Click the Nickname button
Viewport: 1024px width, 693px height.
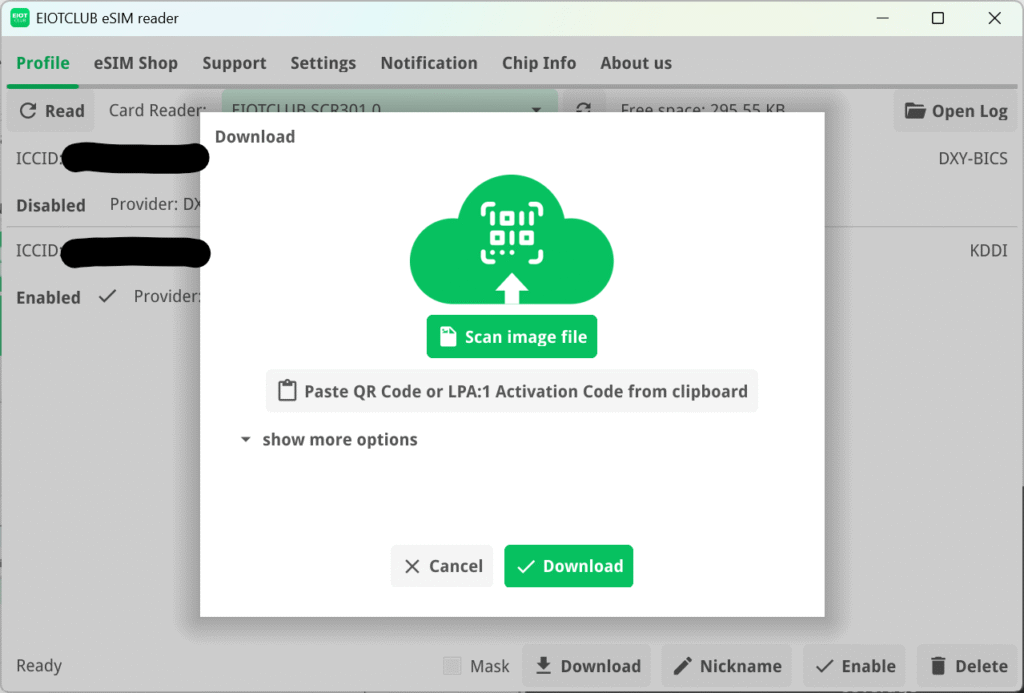click(727, 666)
